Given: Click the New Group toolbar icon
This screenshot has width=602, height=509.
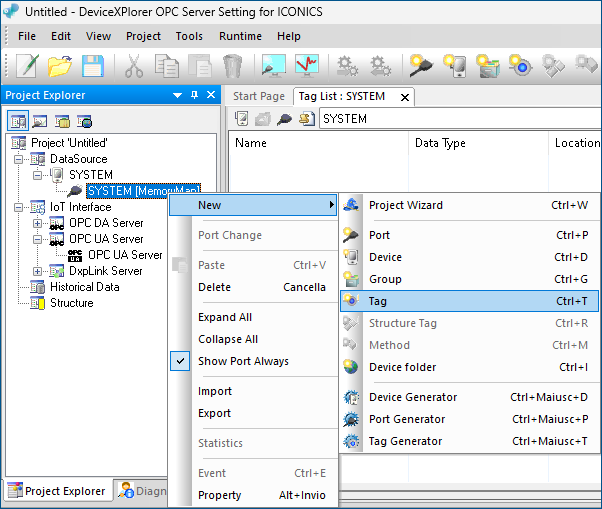Looking at the screenshot, I should click(x=488, y=66).
